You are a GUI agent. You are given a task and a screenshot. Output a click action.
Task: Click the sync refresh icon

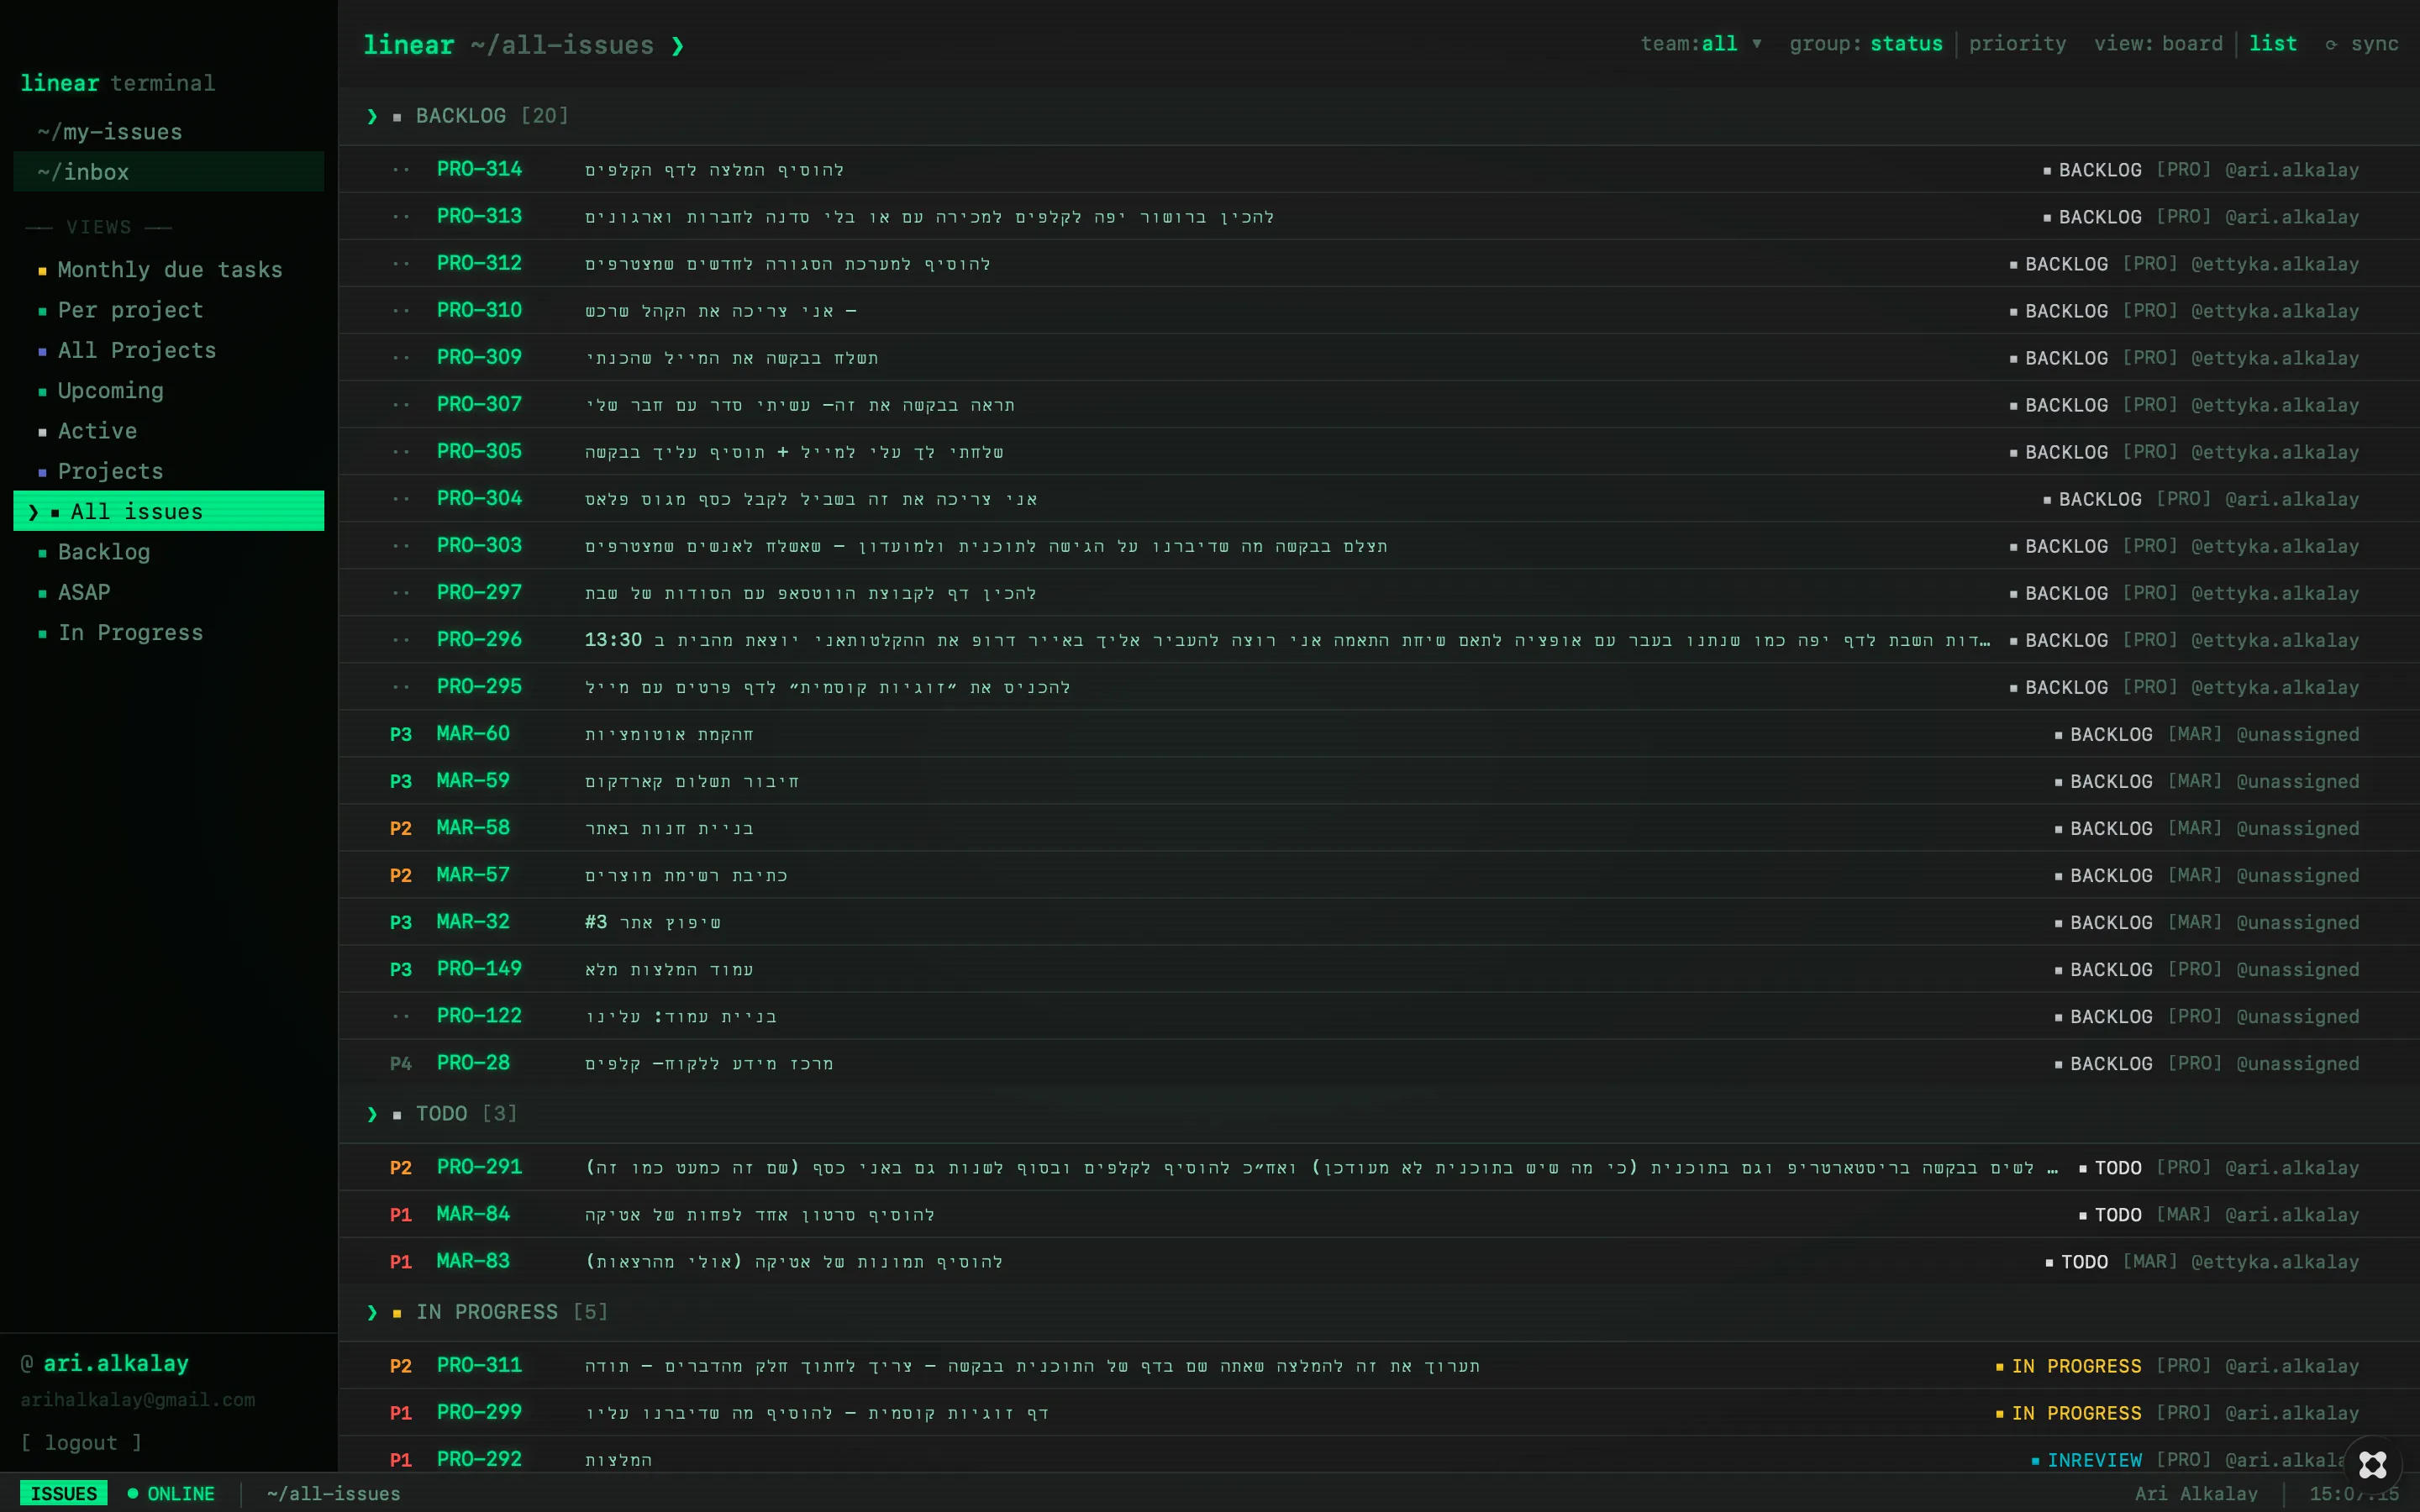2331,45
